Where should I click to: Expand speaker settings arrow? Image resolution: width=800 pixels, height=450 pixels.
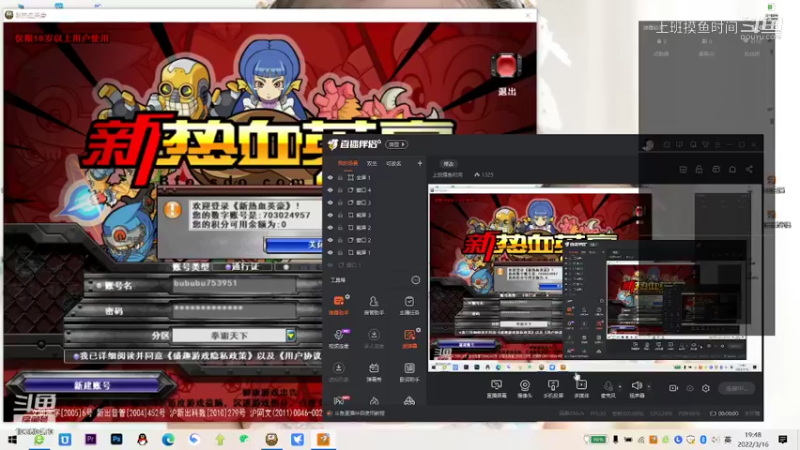(648, 386)
